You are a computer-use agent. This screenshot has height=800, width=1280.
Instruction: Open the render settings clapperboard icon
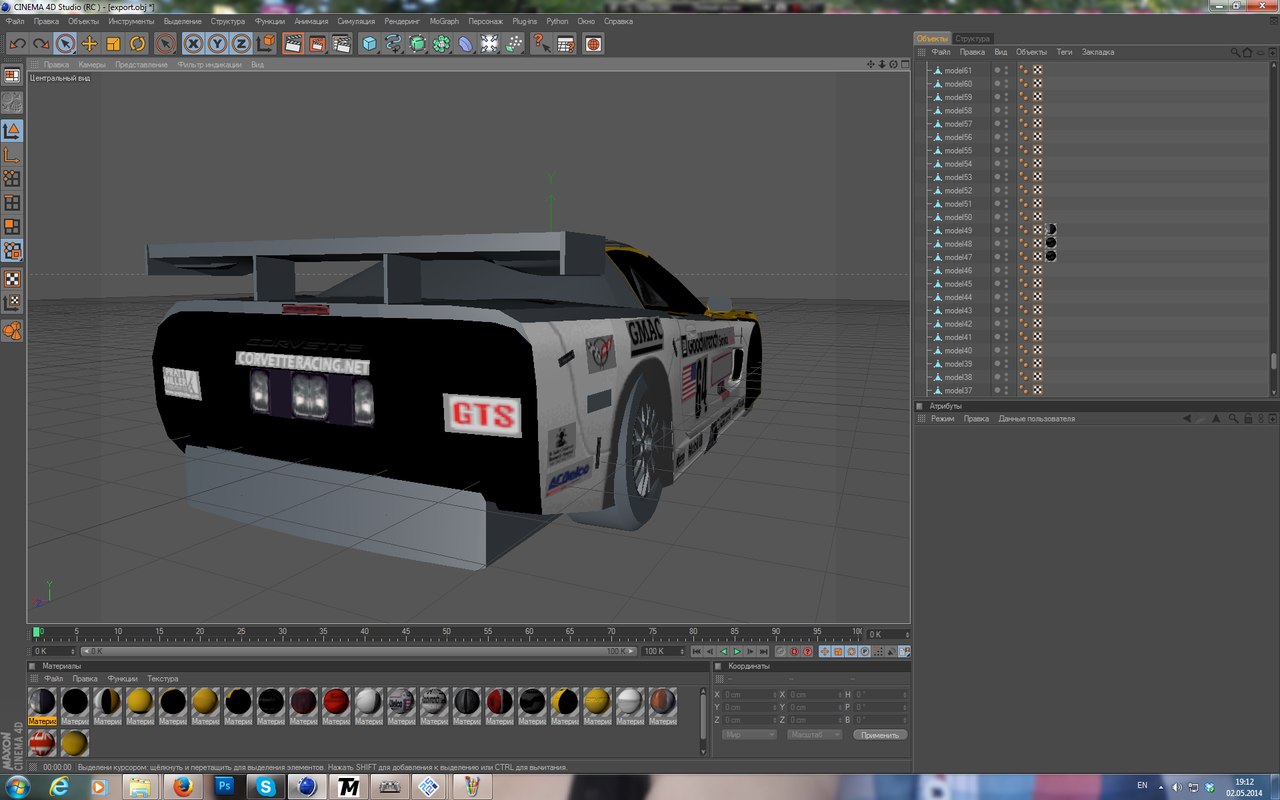[x=341, y=43]
